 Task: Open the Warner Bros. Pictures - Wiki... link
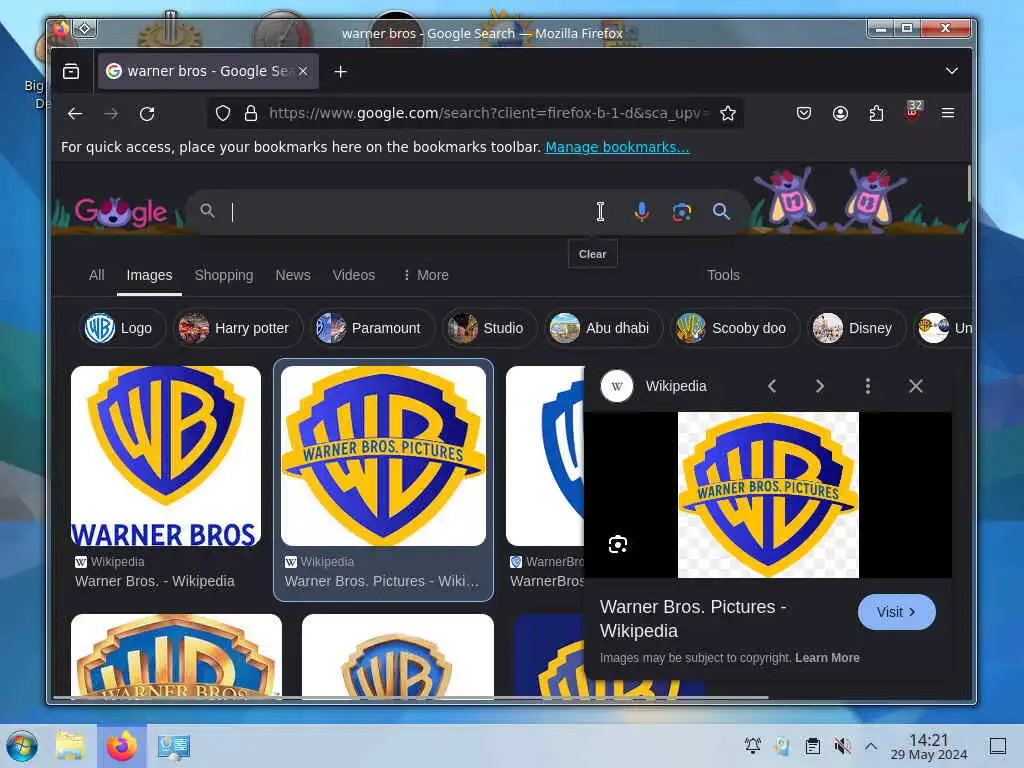[x=382, y=581]
